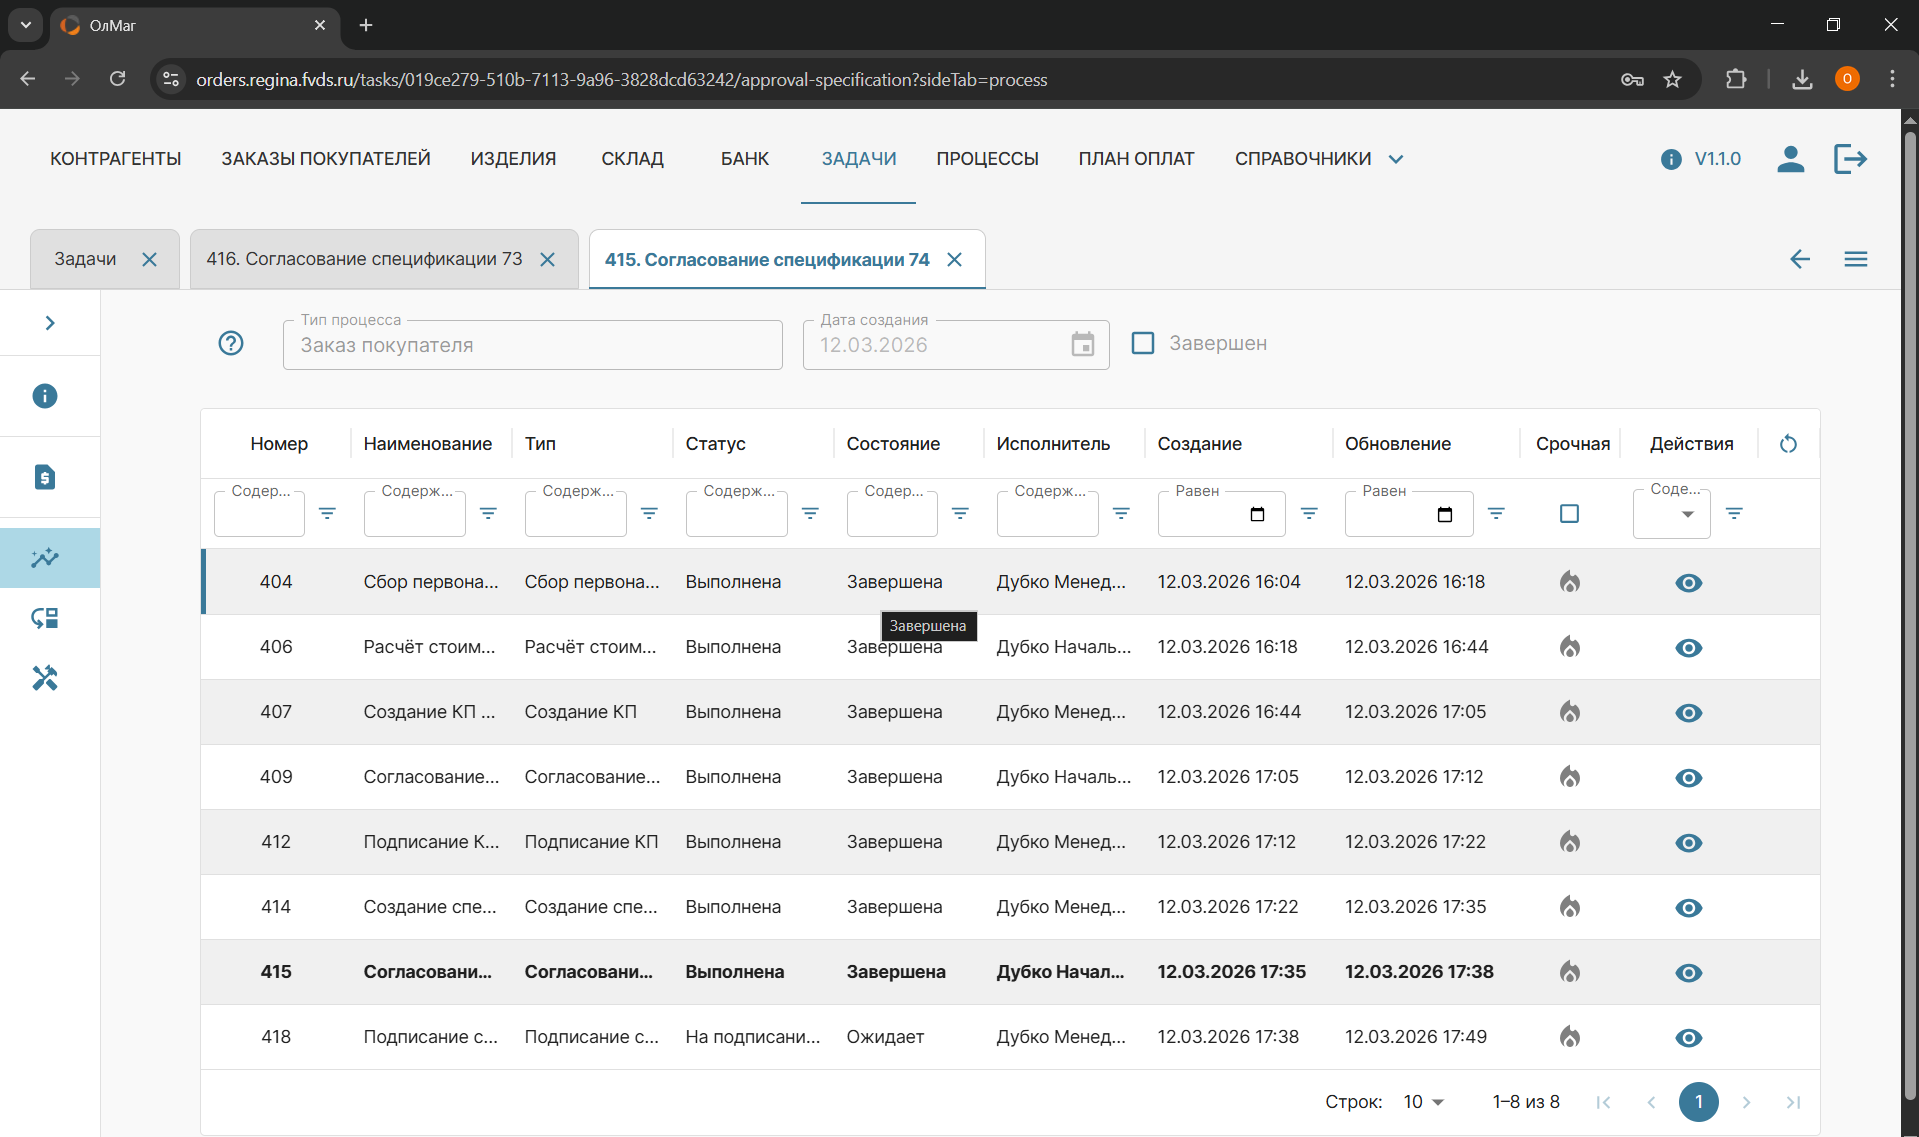Viewport: 1919px width, 1137px height.
Task: Go to pagination page 1 button
Action: [1698, 1102]
